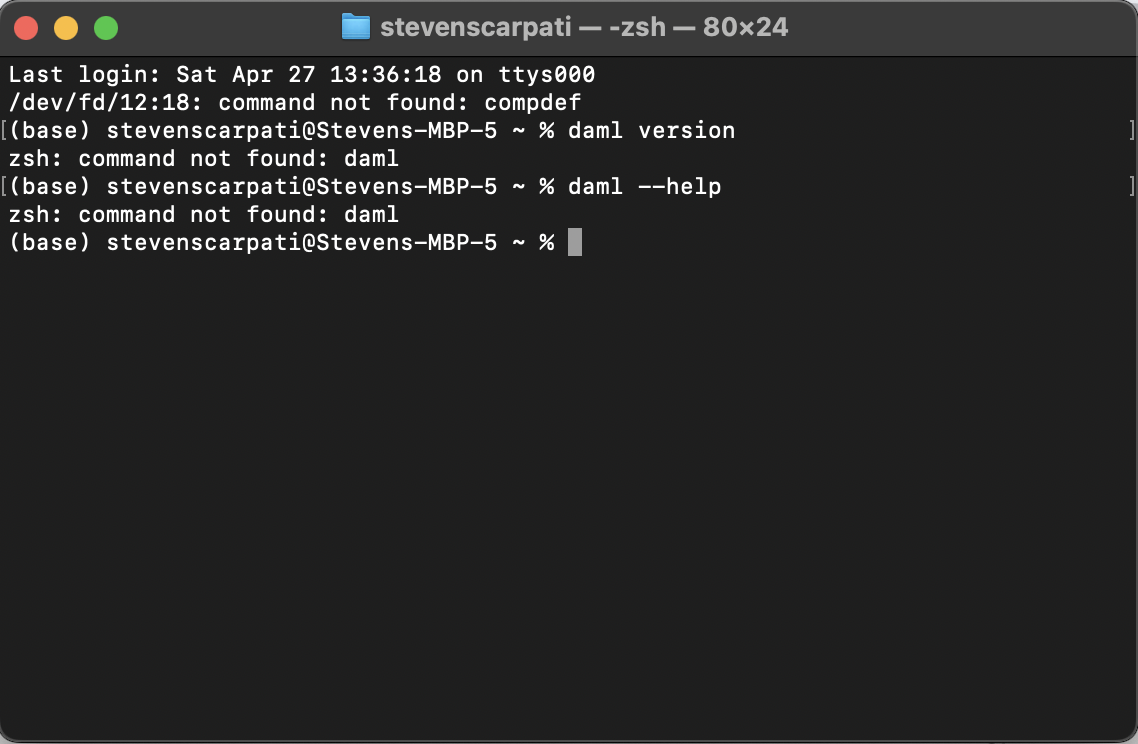Viewport: 1138px width, 744px height.
Task: Click the left bracket mark beside "daml --help" prompt
Action: [x=4, y=186]
